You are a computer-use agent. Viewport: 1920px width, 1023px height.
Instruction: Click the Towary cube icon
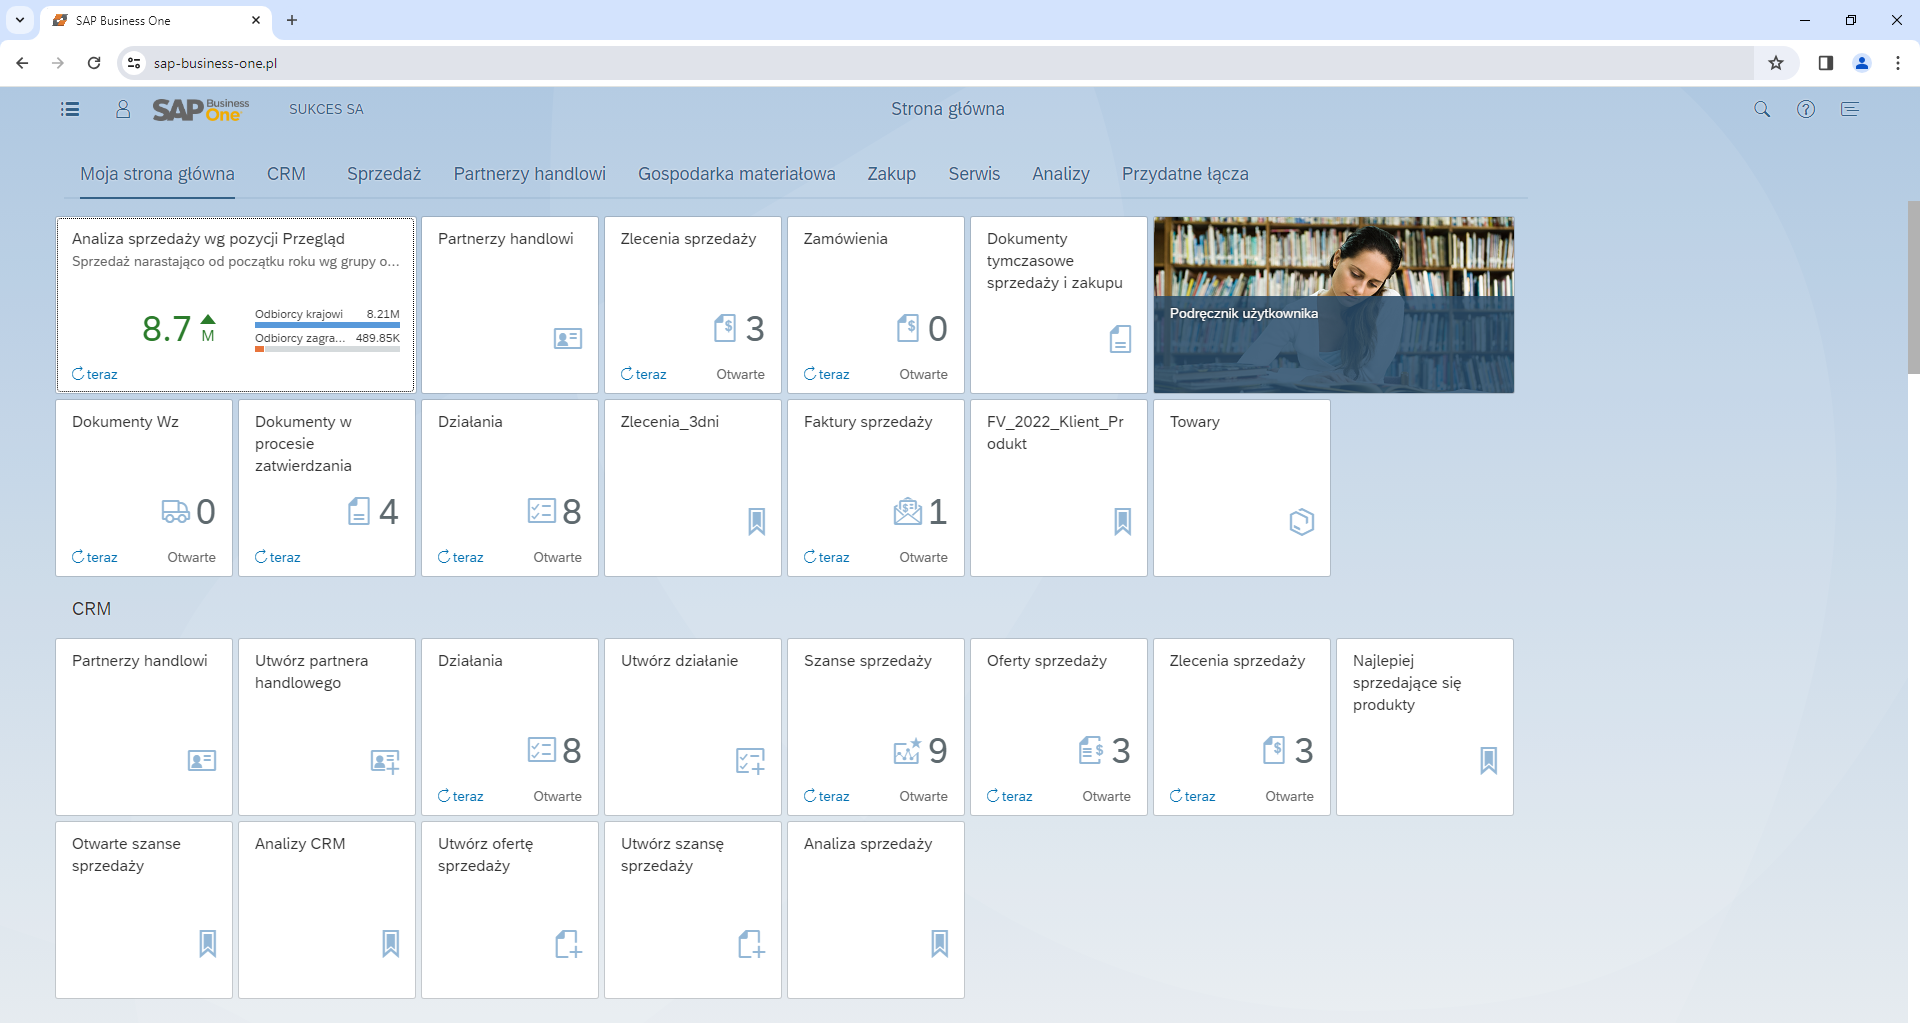coord(1301,522)
